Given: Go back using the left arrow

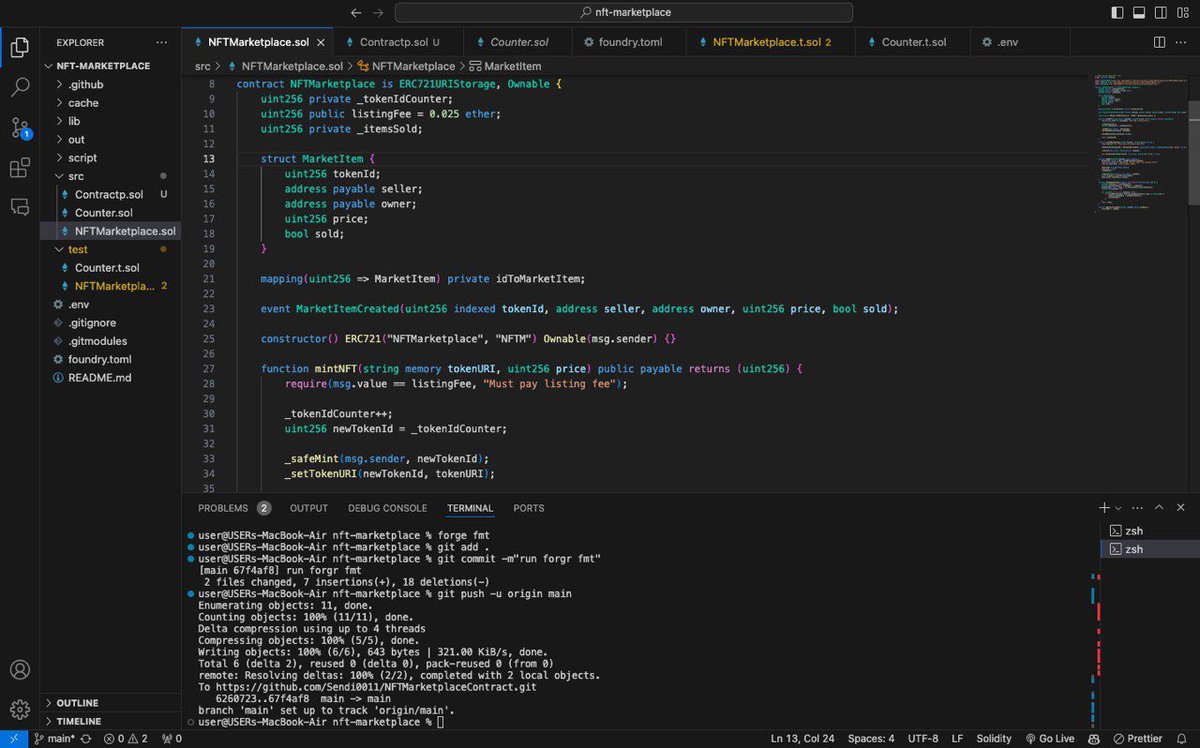Looking at the screenshot, I should click(356, 12).
